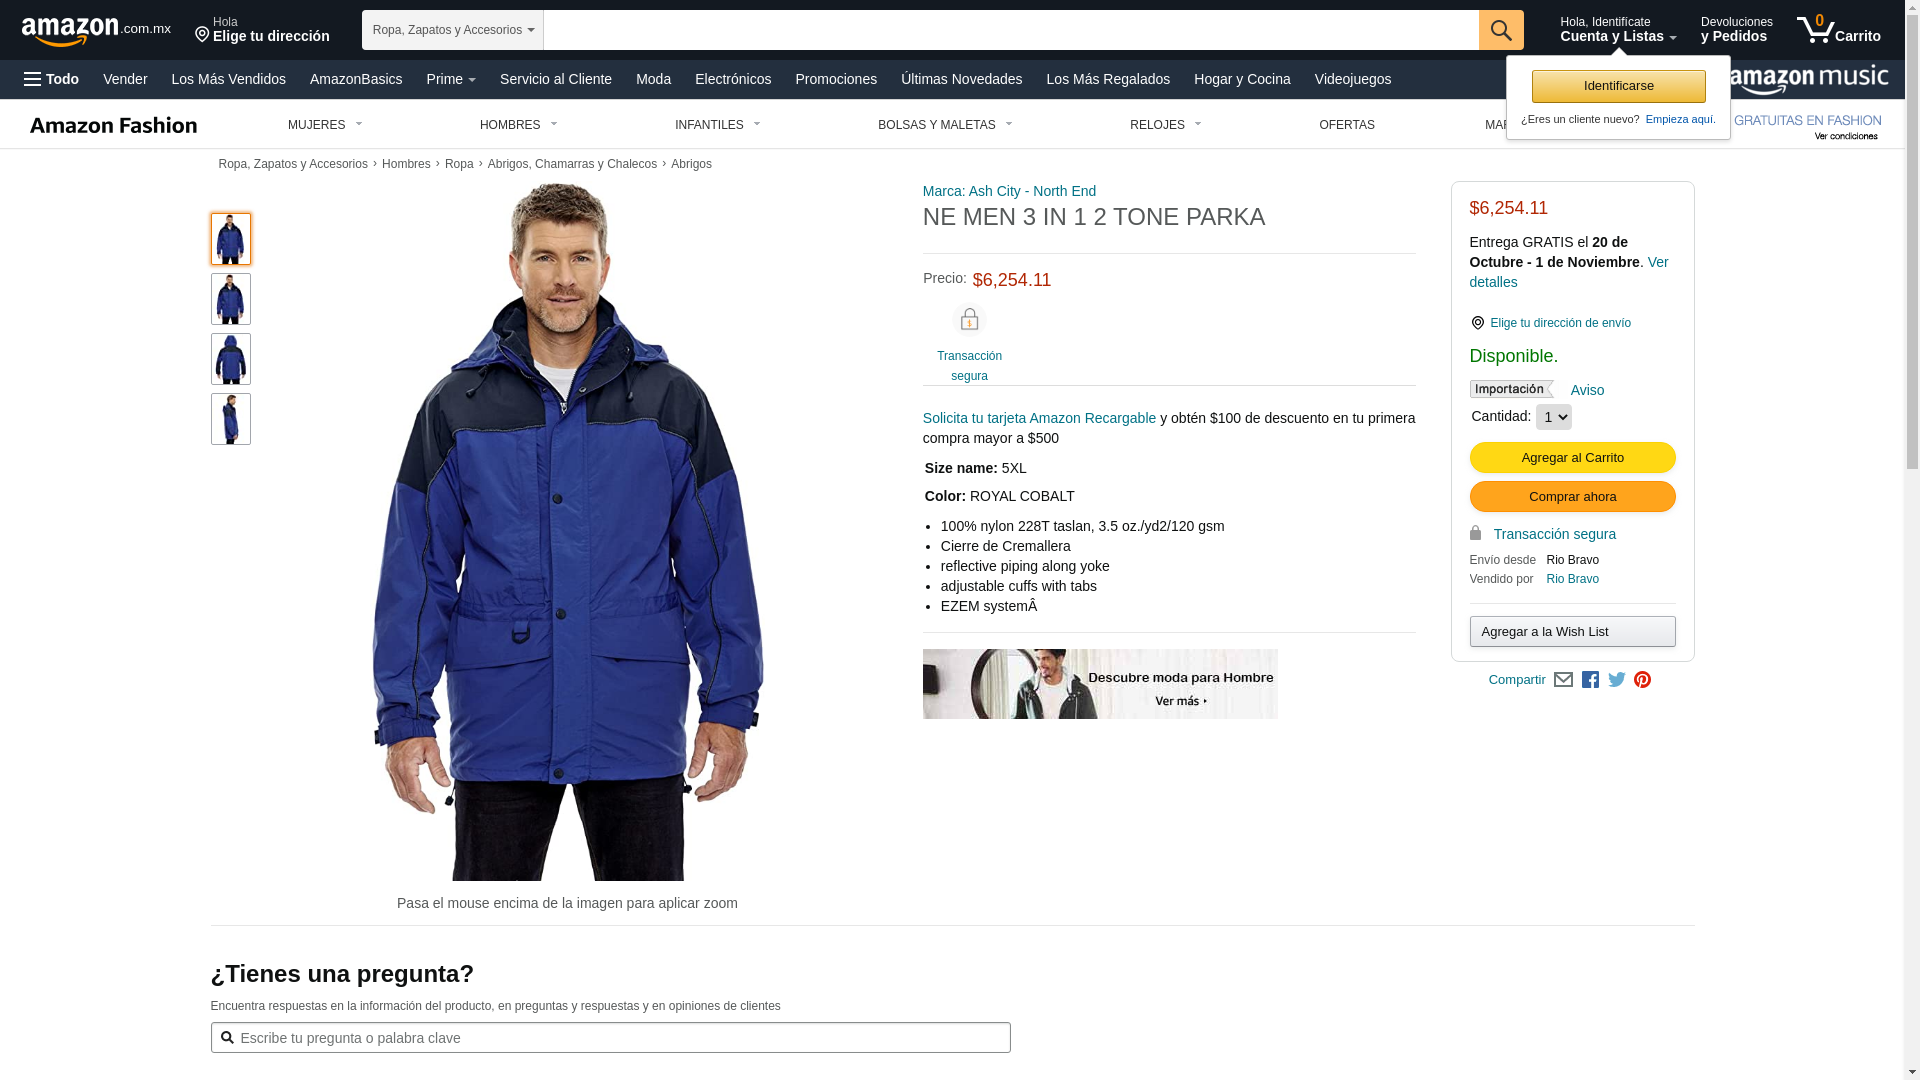This screenshot has height=1080, width=1920.
Task: Expand the RELOJES fashion menu
Action: [1166, 125]
